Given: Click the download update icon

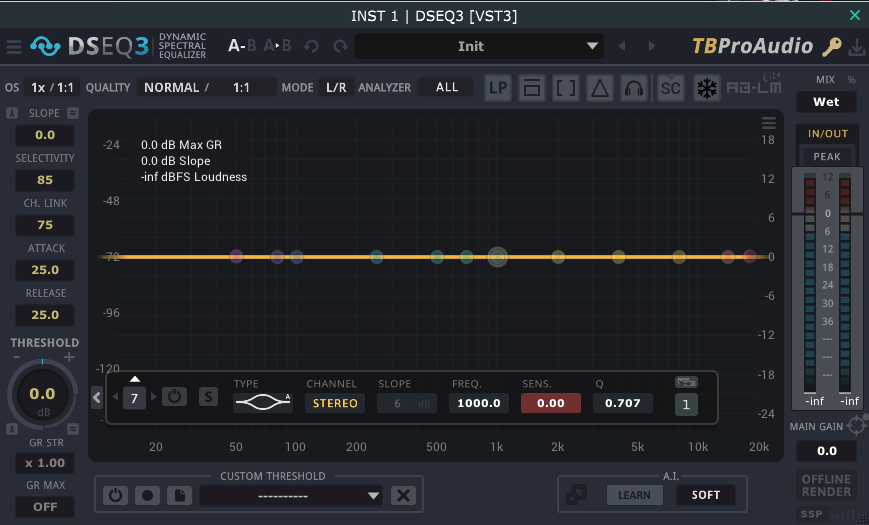Looking at the screenshot, I should click(x=857, y=47).
